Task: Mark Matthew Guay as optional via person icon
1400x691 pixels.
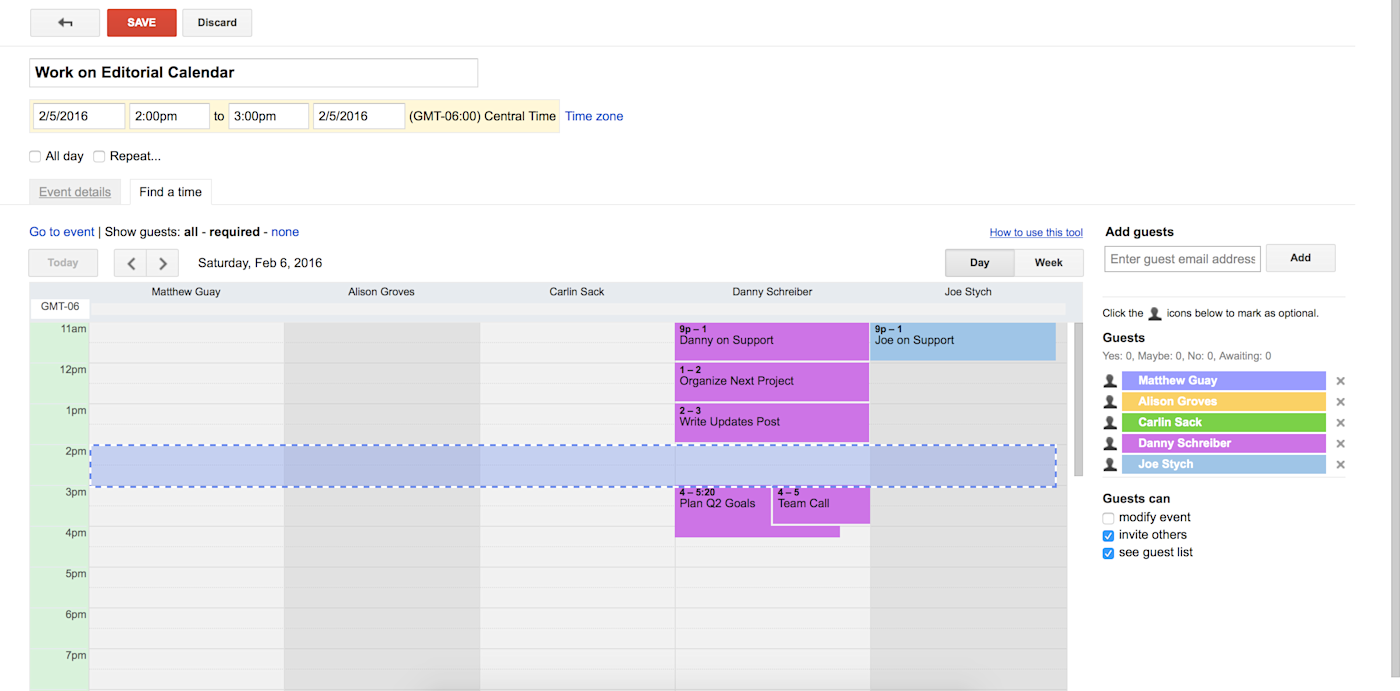Action: pos(1110,381)
